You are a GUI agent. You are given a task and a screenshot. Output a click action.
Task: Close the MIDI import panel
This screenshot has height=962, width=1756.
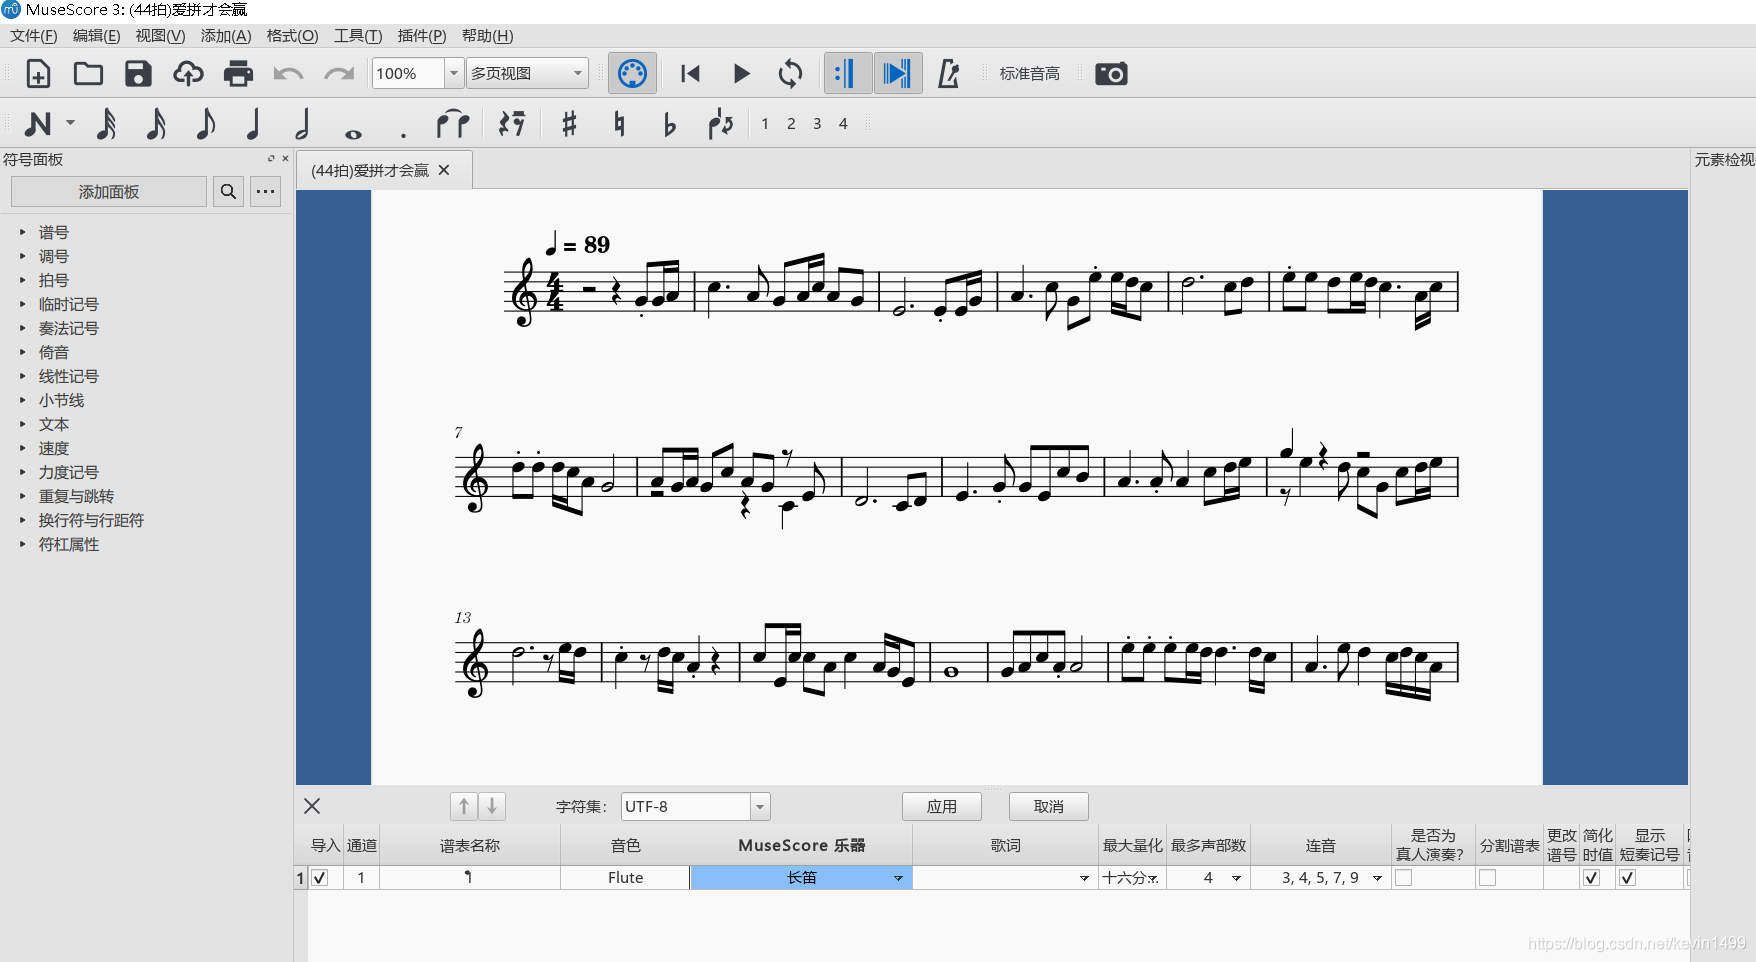coord(312,806)
